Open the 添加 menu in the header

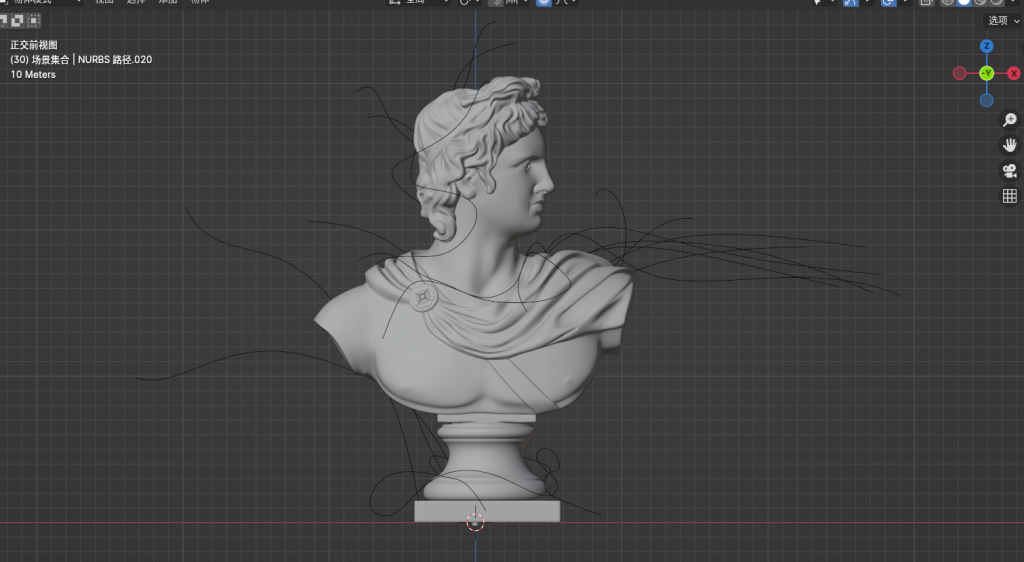click(x=168, y=2)
